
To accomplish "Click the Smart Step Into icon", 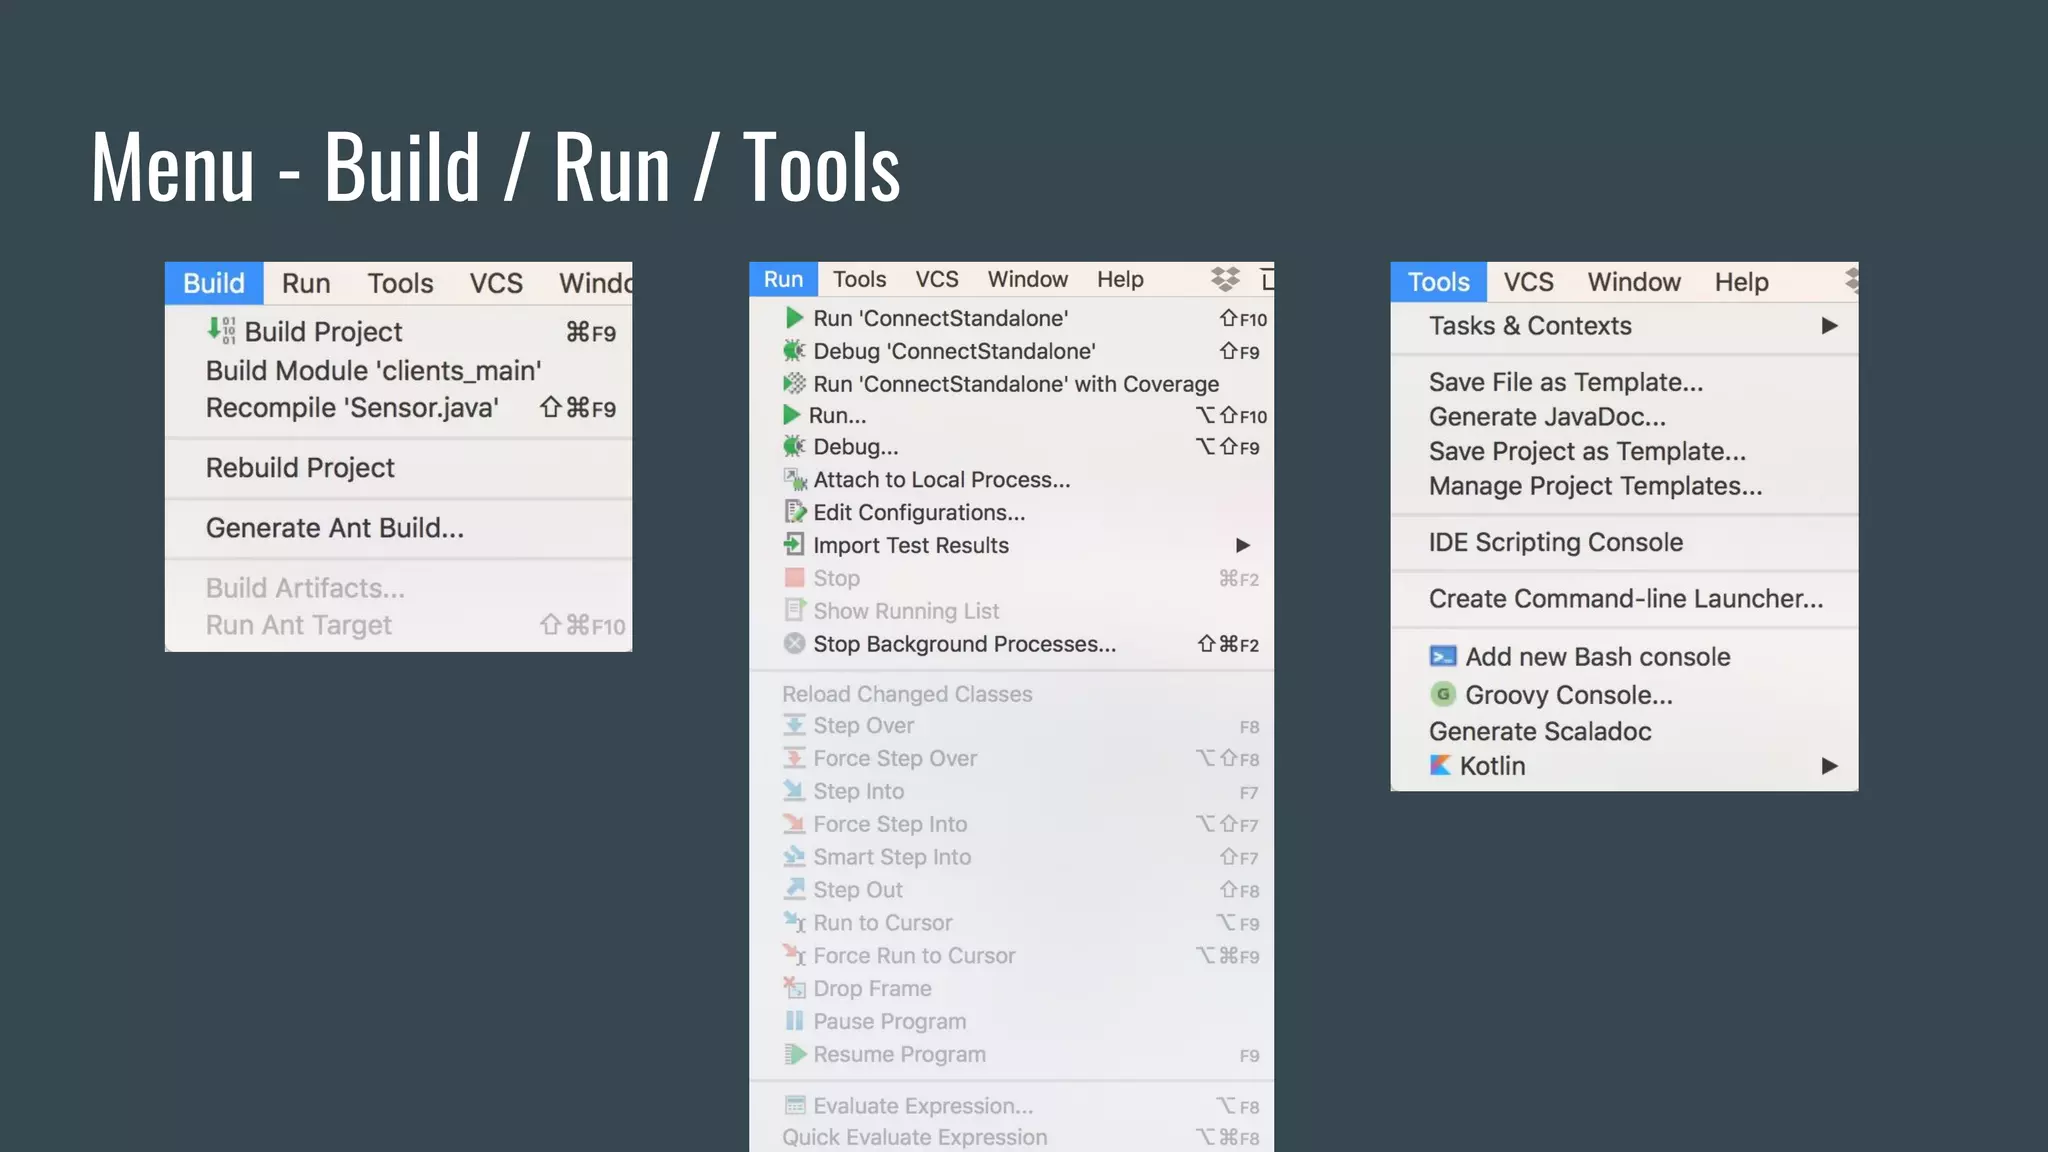I will click(x=794, y=857).
